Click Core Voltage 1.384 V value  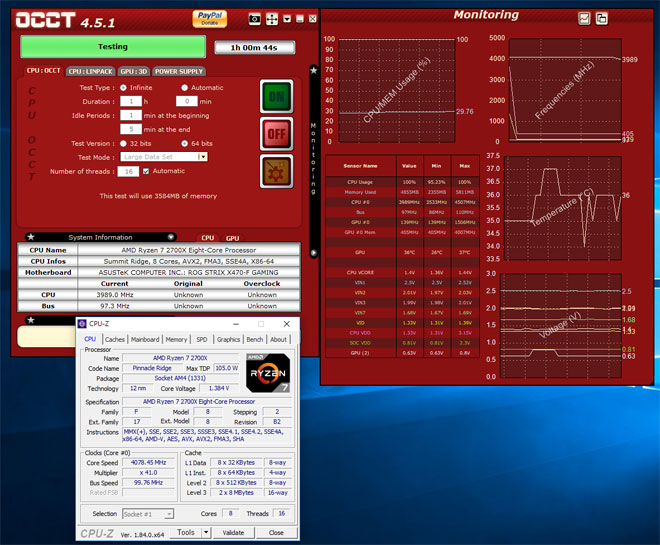tap(218, 388)
